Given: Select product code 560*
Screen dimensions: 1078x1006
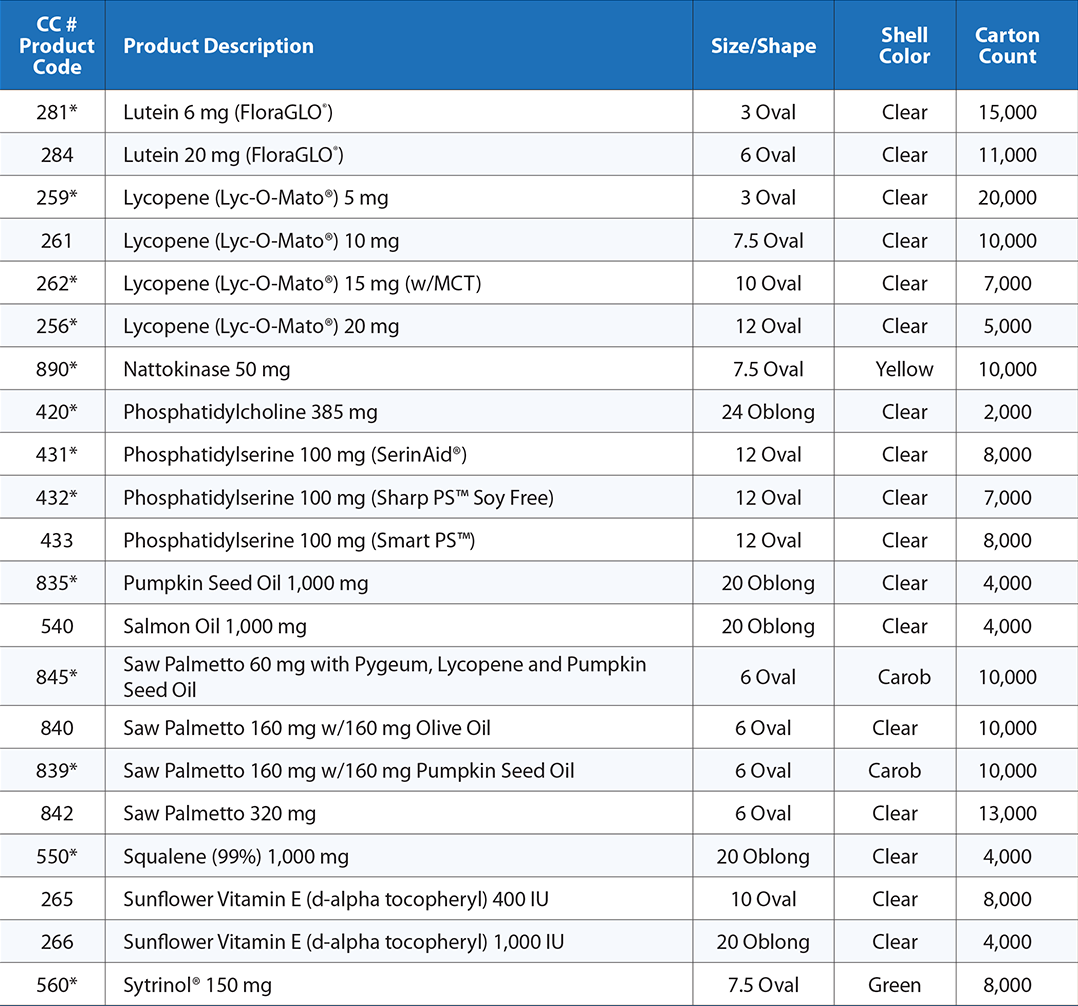Looking at the screenshot, I should coord(56,985).
